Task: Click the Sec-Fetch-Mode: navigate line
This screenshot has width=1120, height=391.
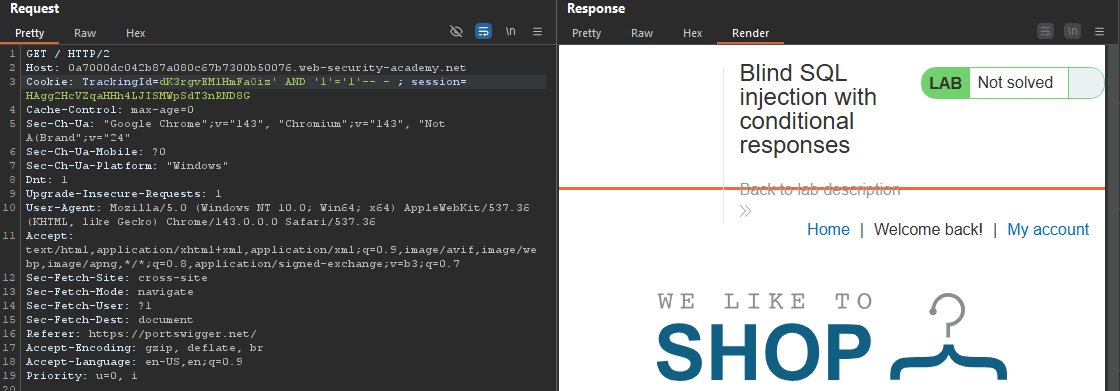Action: coord(110,292)
